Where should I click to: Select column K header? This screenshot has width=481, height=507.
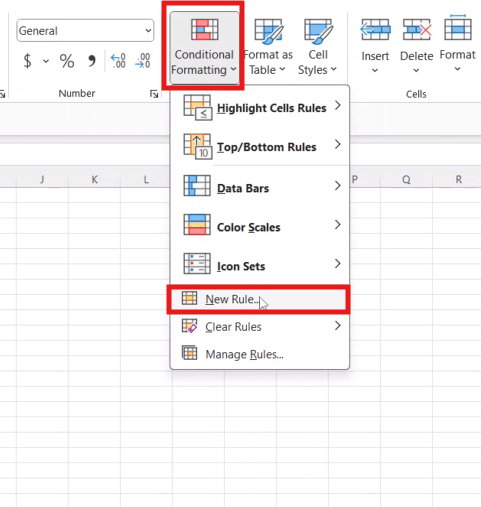(94, 179)
